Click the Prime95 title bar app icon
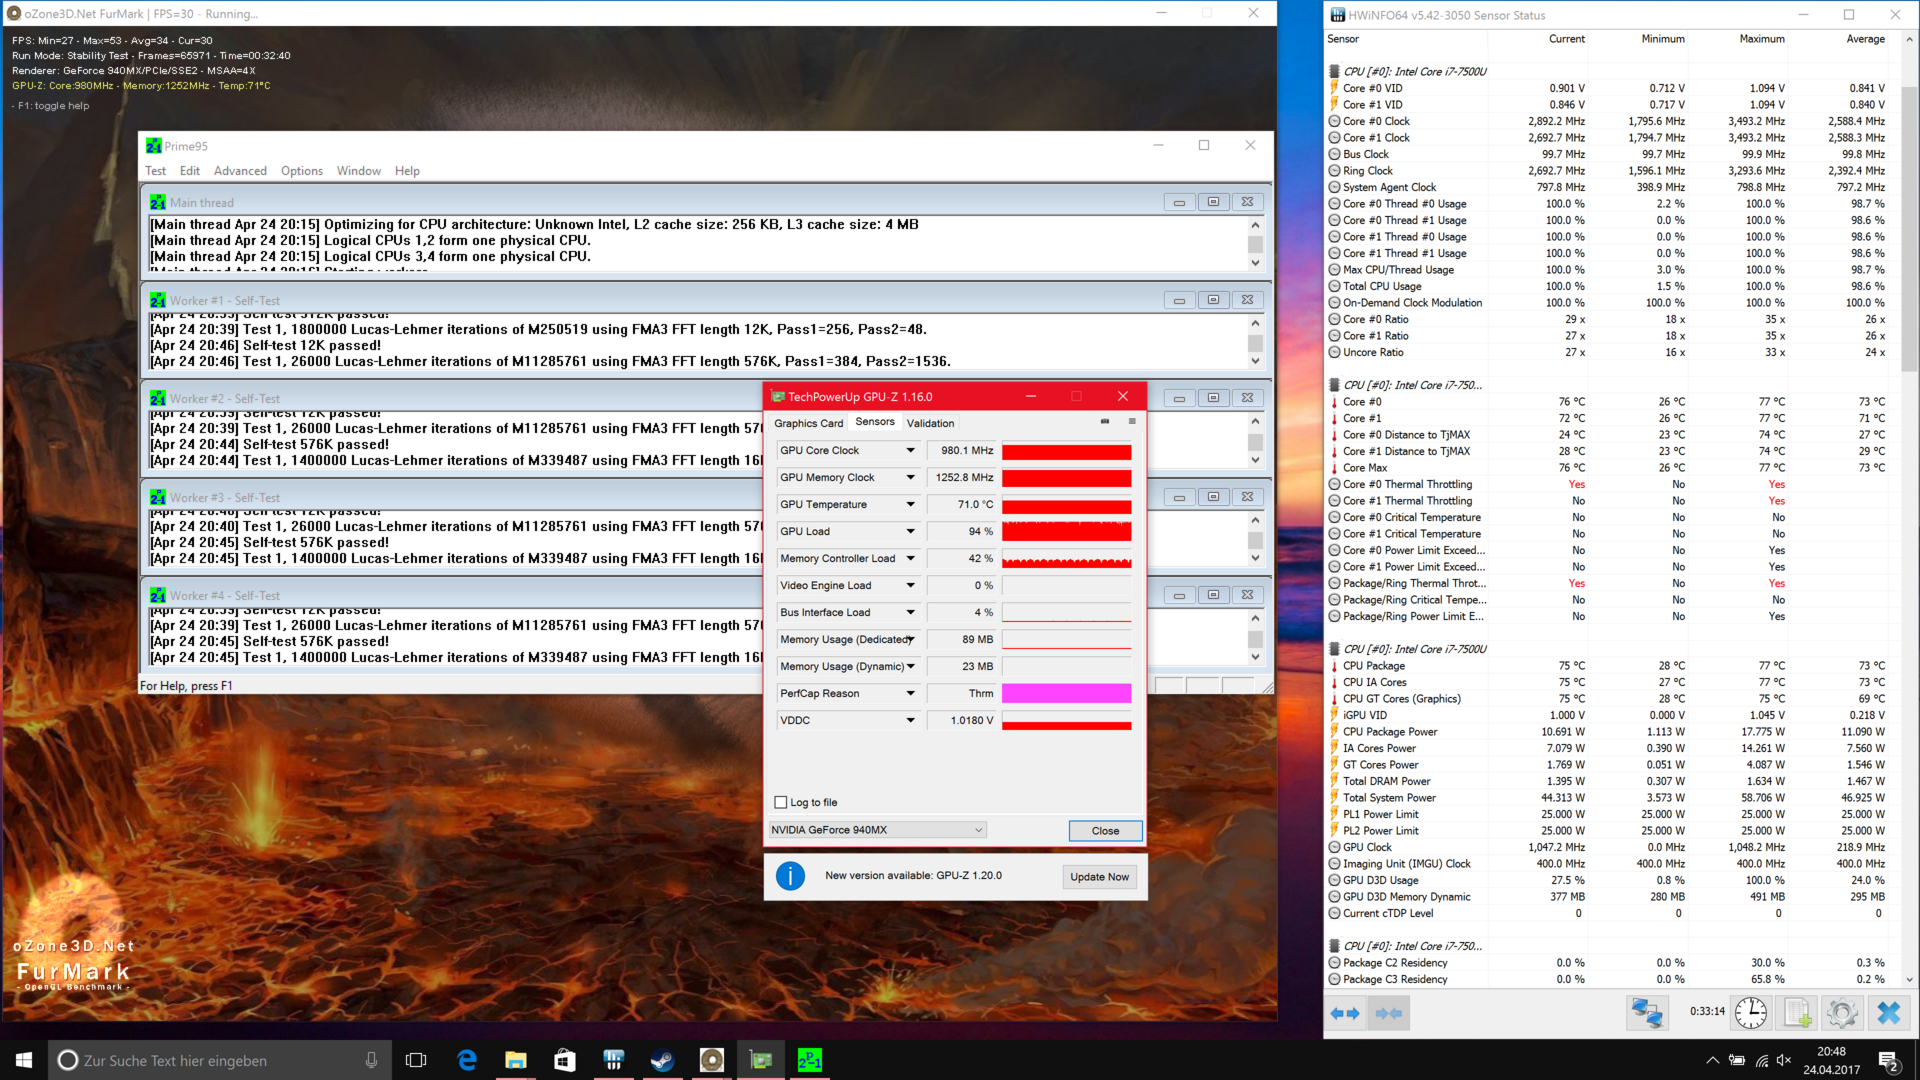Screen dimensions: 1920x1080 point(153,146)
